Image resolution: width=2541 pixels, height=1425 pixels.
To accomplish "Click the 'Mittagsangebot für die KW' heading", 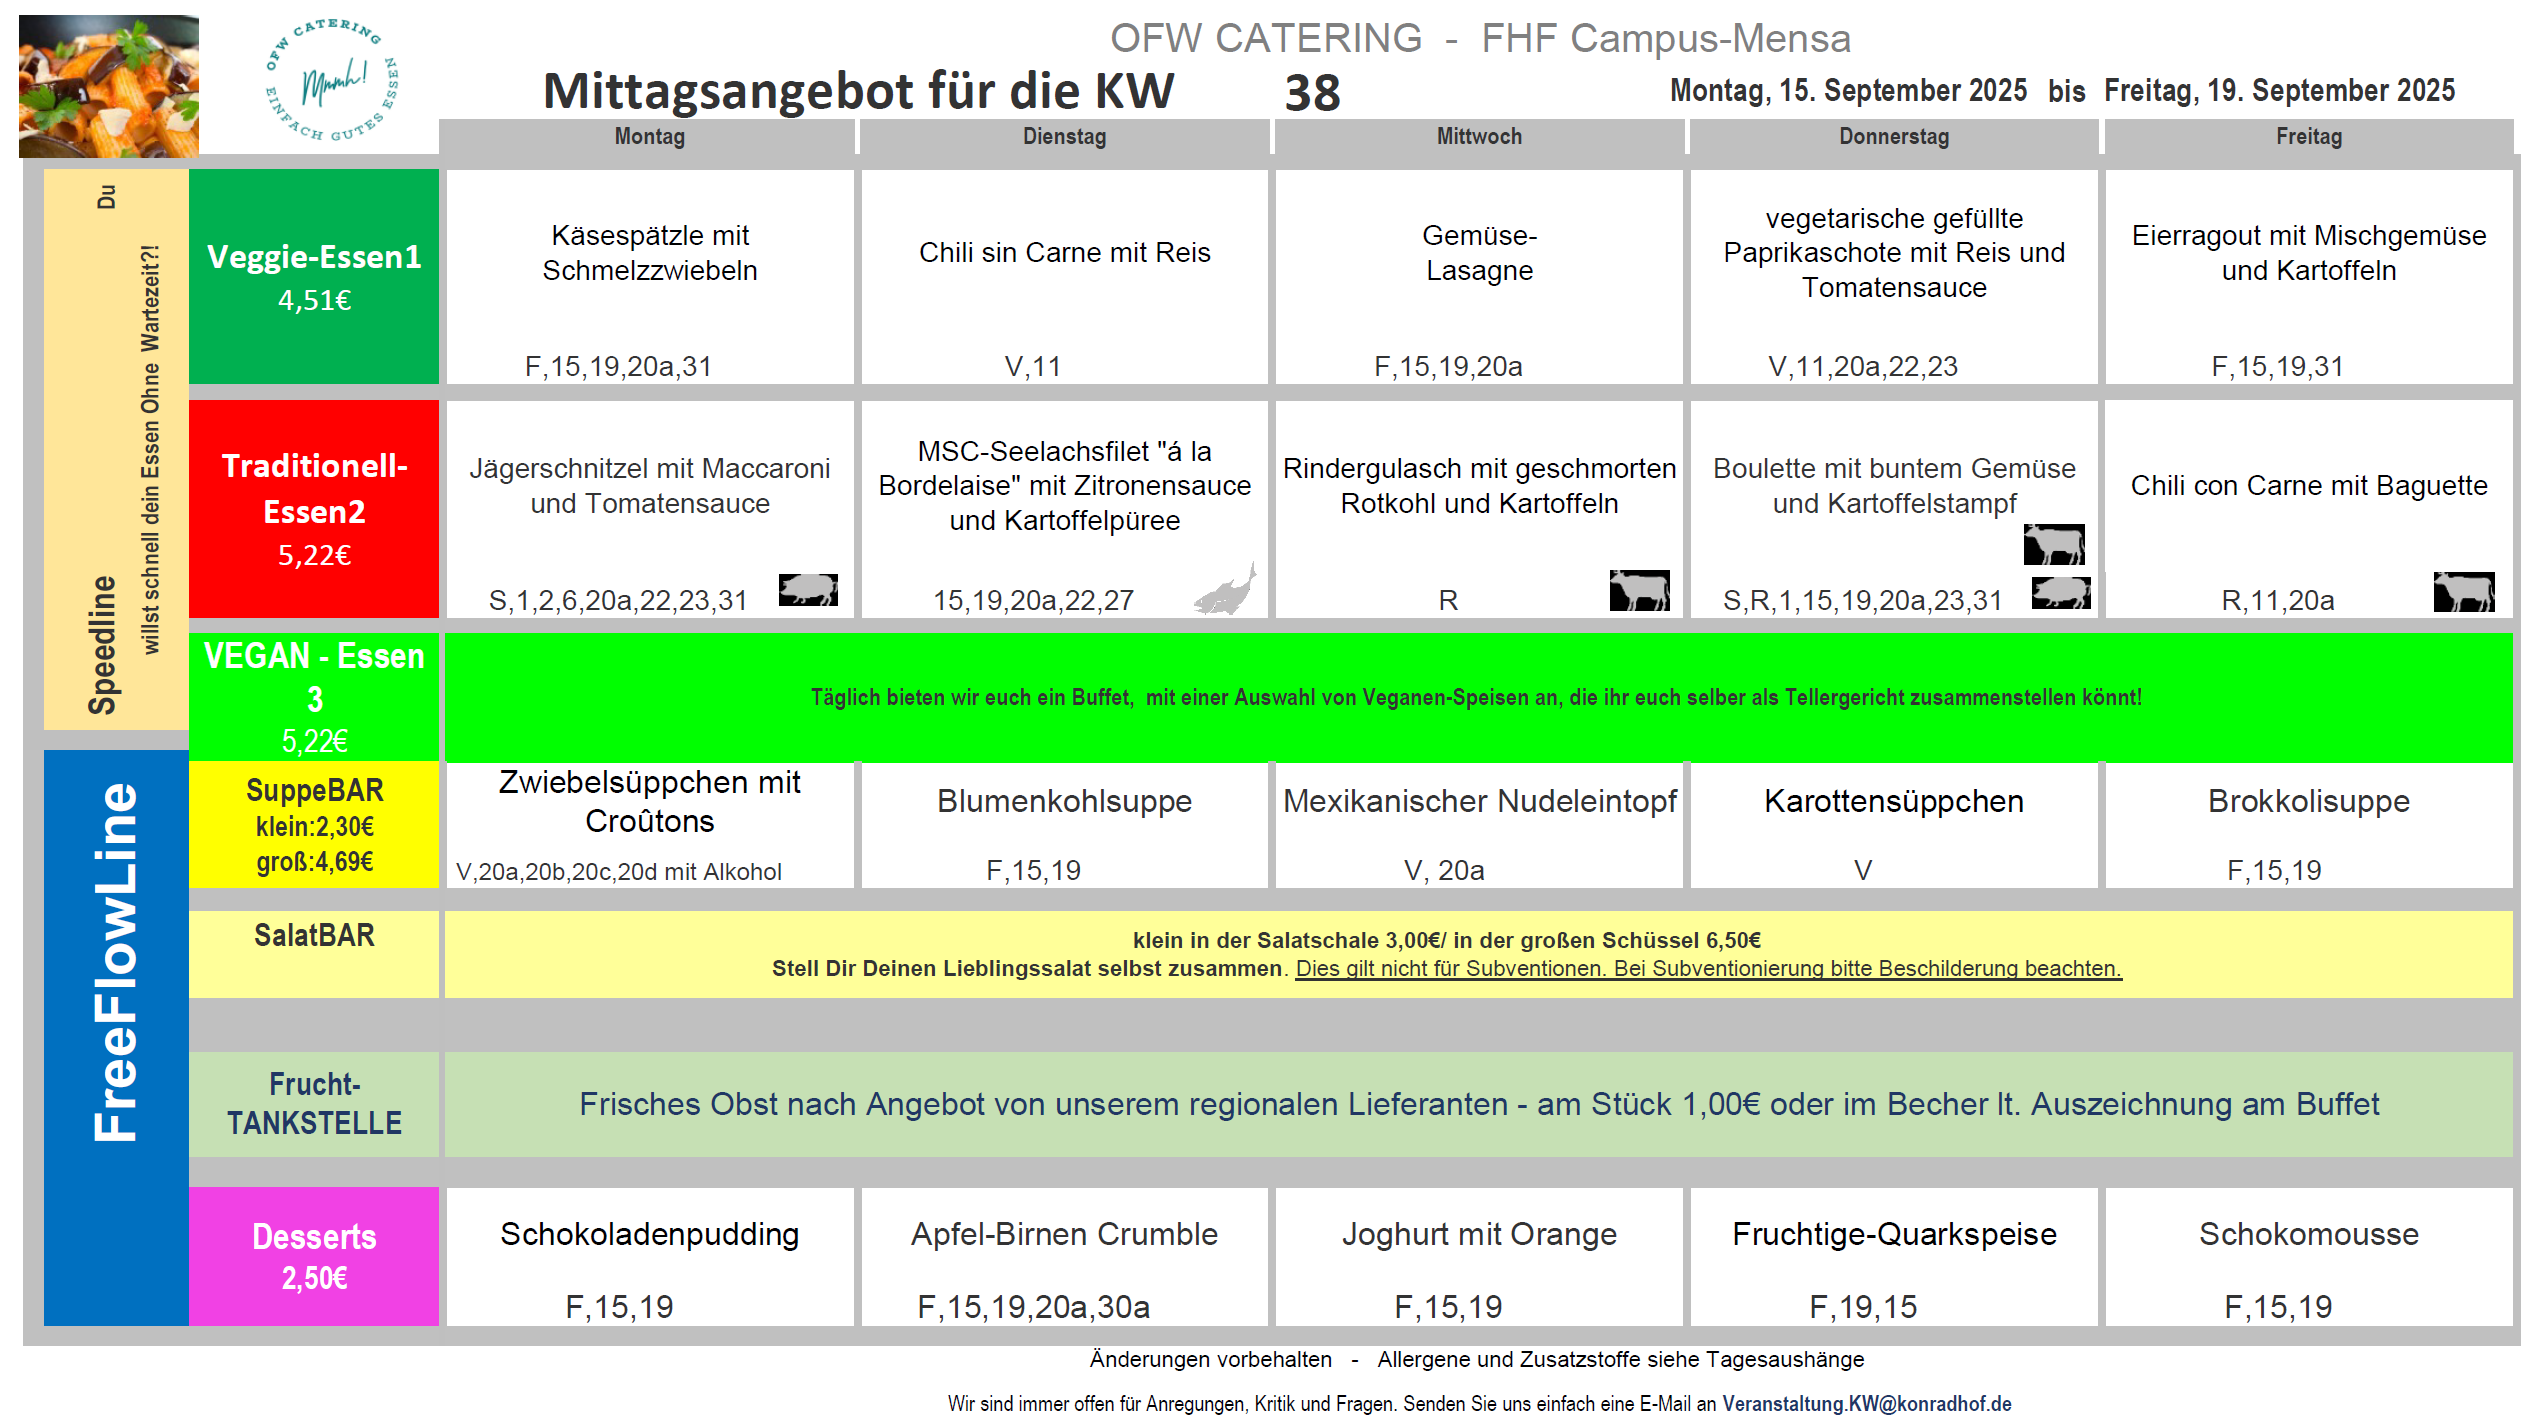I will (x=858, y=91).
